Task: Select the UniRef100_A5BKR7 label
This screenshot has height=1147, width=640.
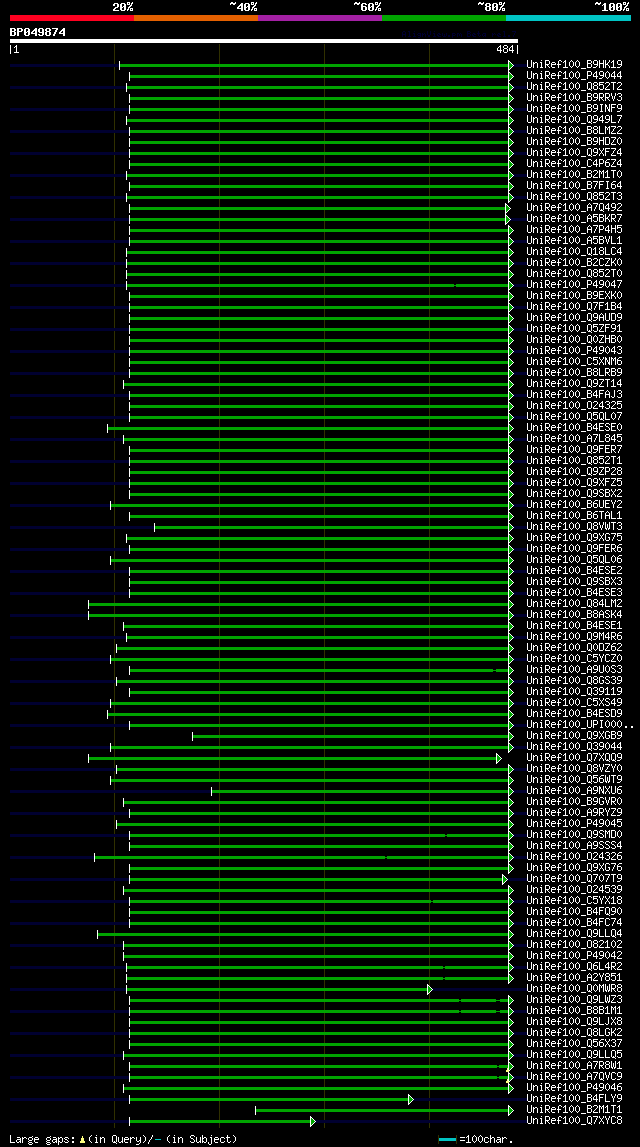Action: point(574,219)
